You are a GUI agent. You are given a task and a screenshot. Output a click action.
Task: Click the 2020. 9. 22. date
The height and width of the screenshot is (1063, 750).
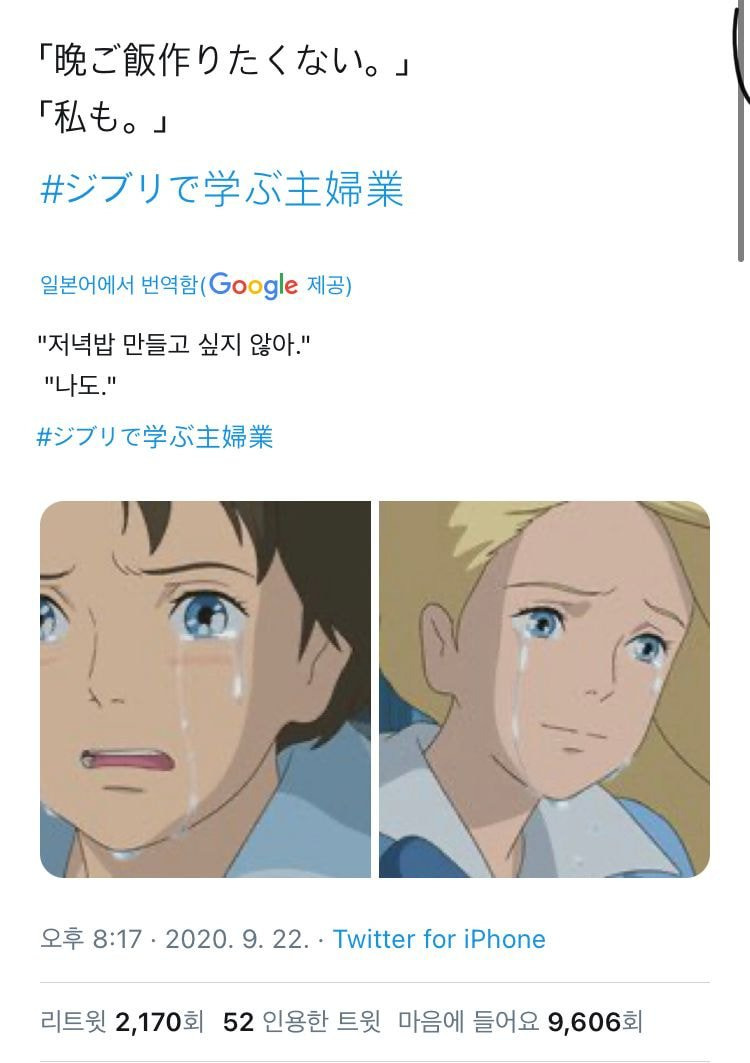(237, 939)
